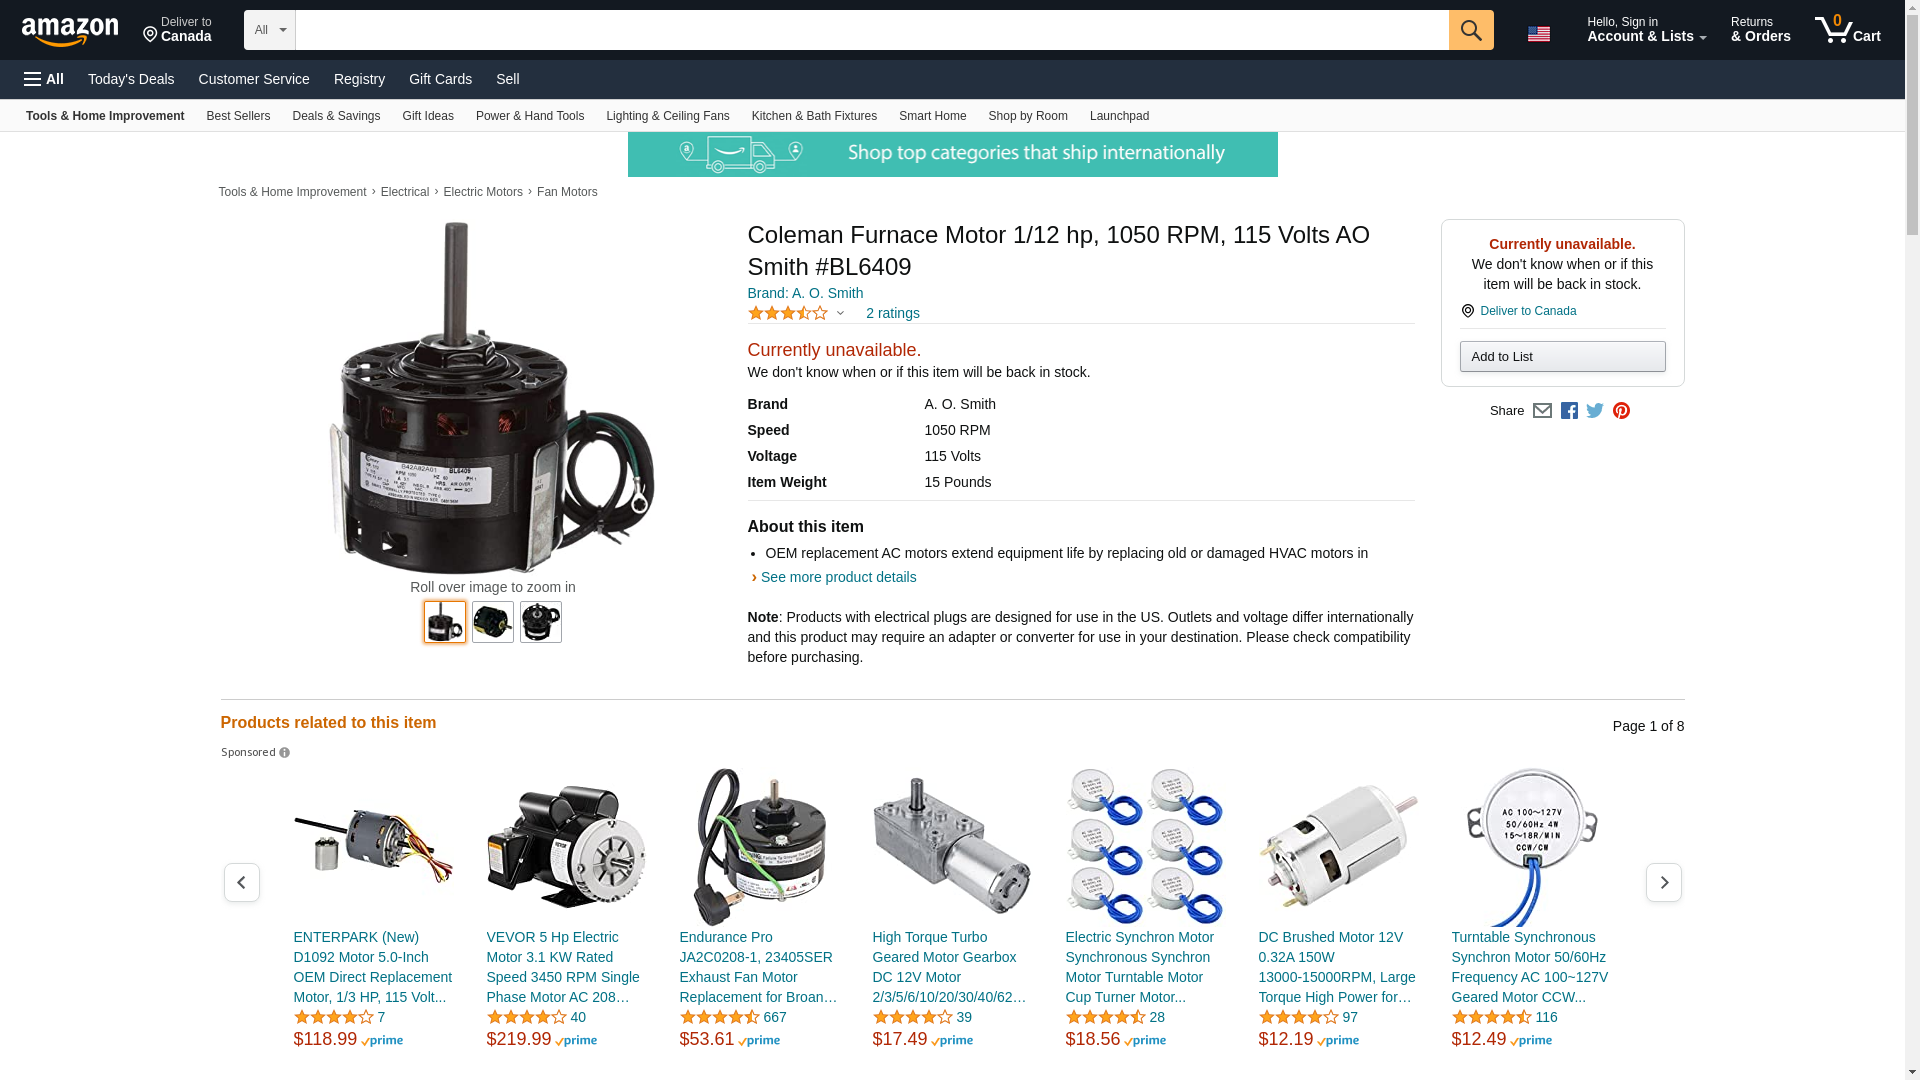Share product on Facebook icon
This screenshot has width=1920, height=1080.
[1569, 411]
